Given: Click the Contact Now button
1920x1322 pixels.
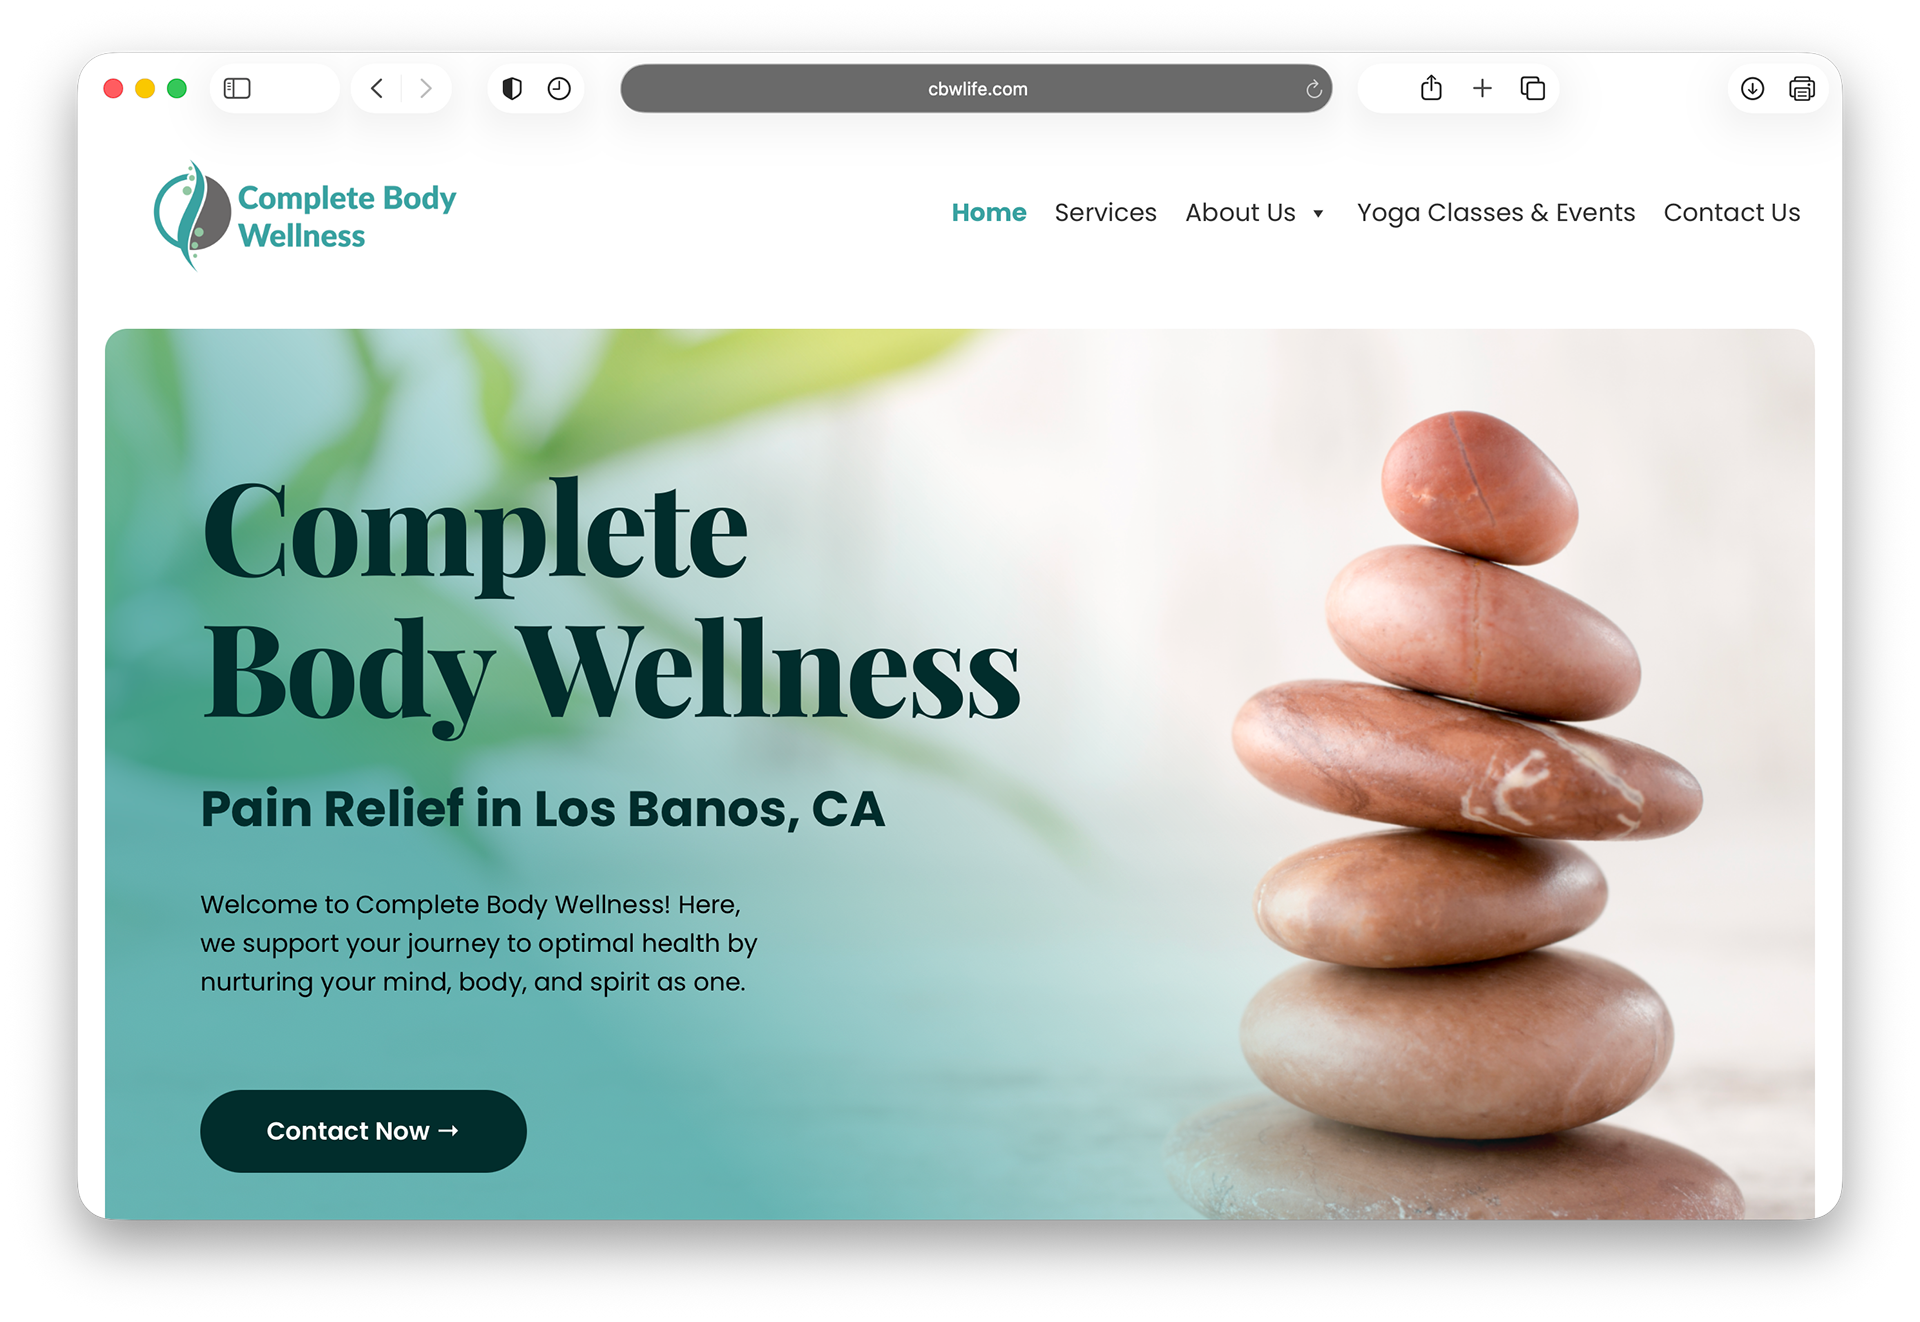Looking at the screenshot, I should (x=363, y=1131).
